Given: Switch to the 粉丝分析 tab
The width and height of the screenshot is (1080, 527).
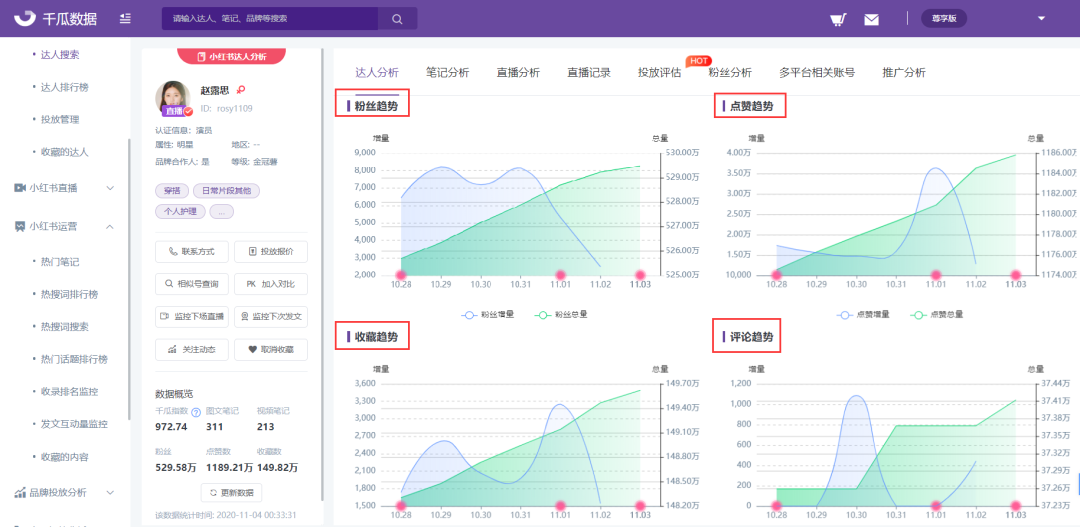Looking at the screenshot, I should (730, 72).
